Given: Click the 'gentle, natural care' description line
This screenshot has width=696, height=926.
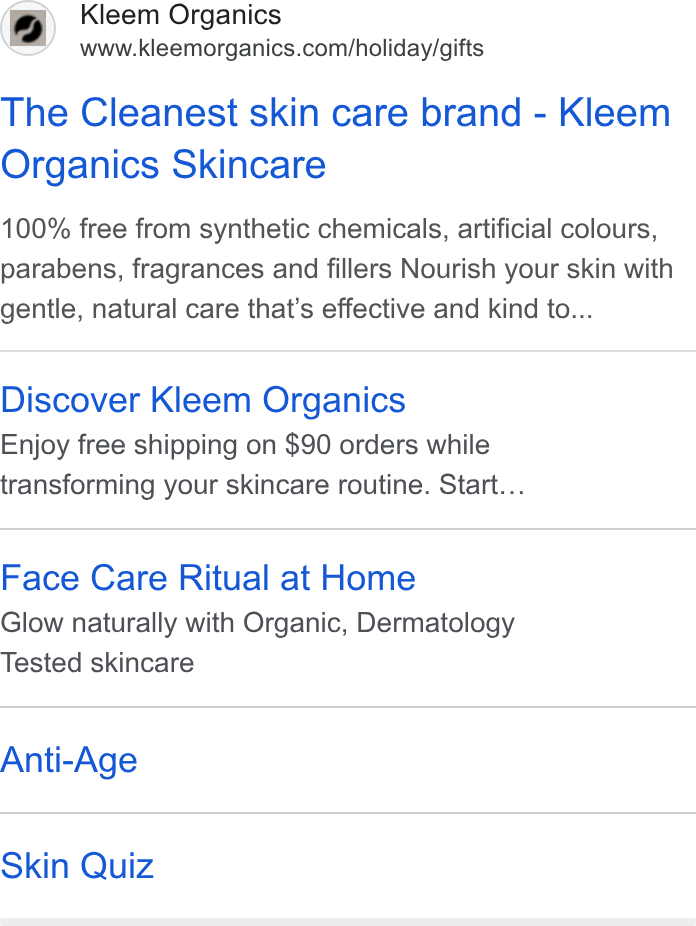Looking at the screenshot, I should pyautogui.click(x=296, y=309).
